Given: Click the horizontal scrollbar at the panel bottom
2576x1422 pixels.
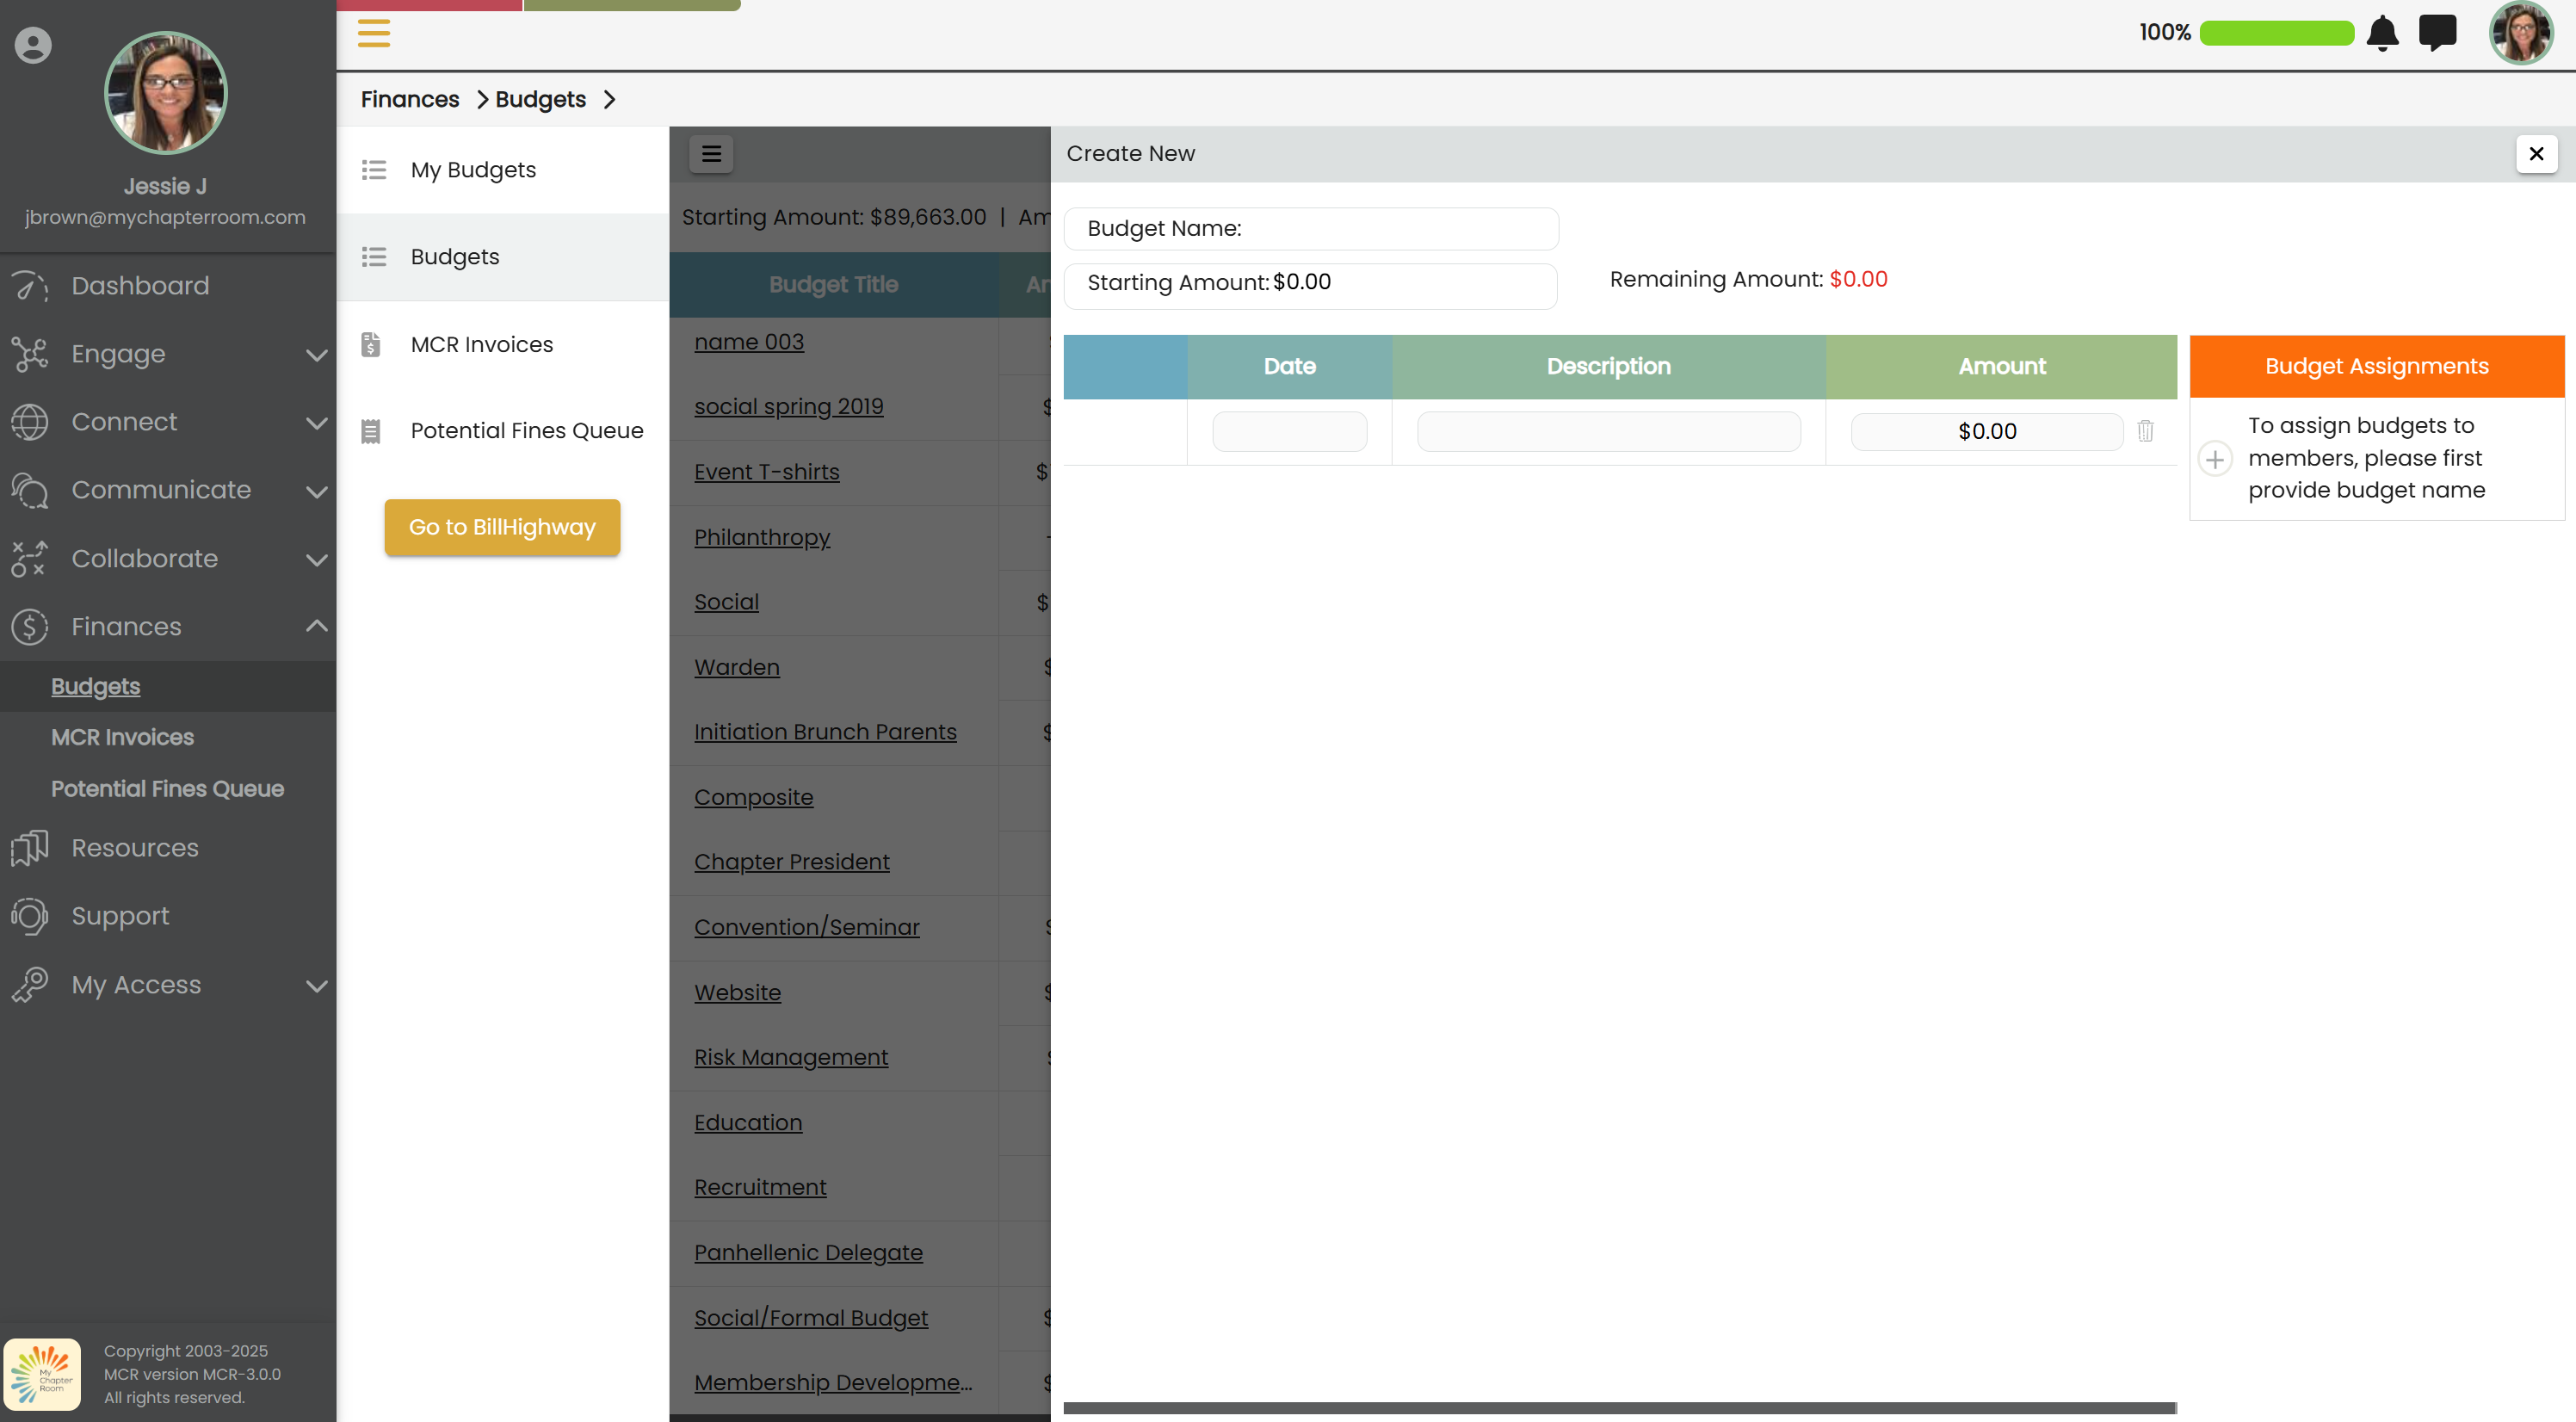Looking at the screenshot, I should coord(1619,1408).
